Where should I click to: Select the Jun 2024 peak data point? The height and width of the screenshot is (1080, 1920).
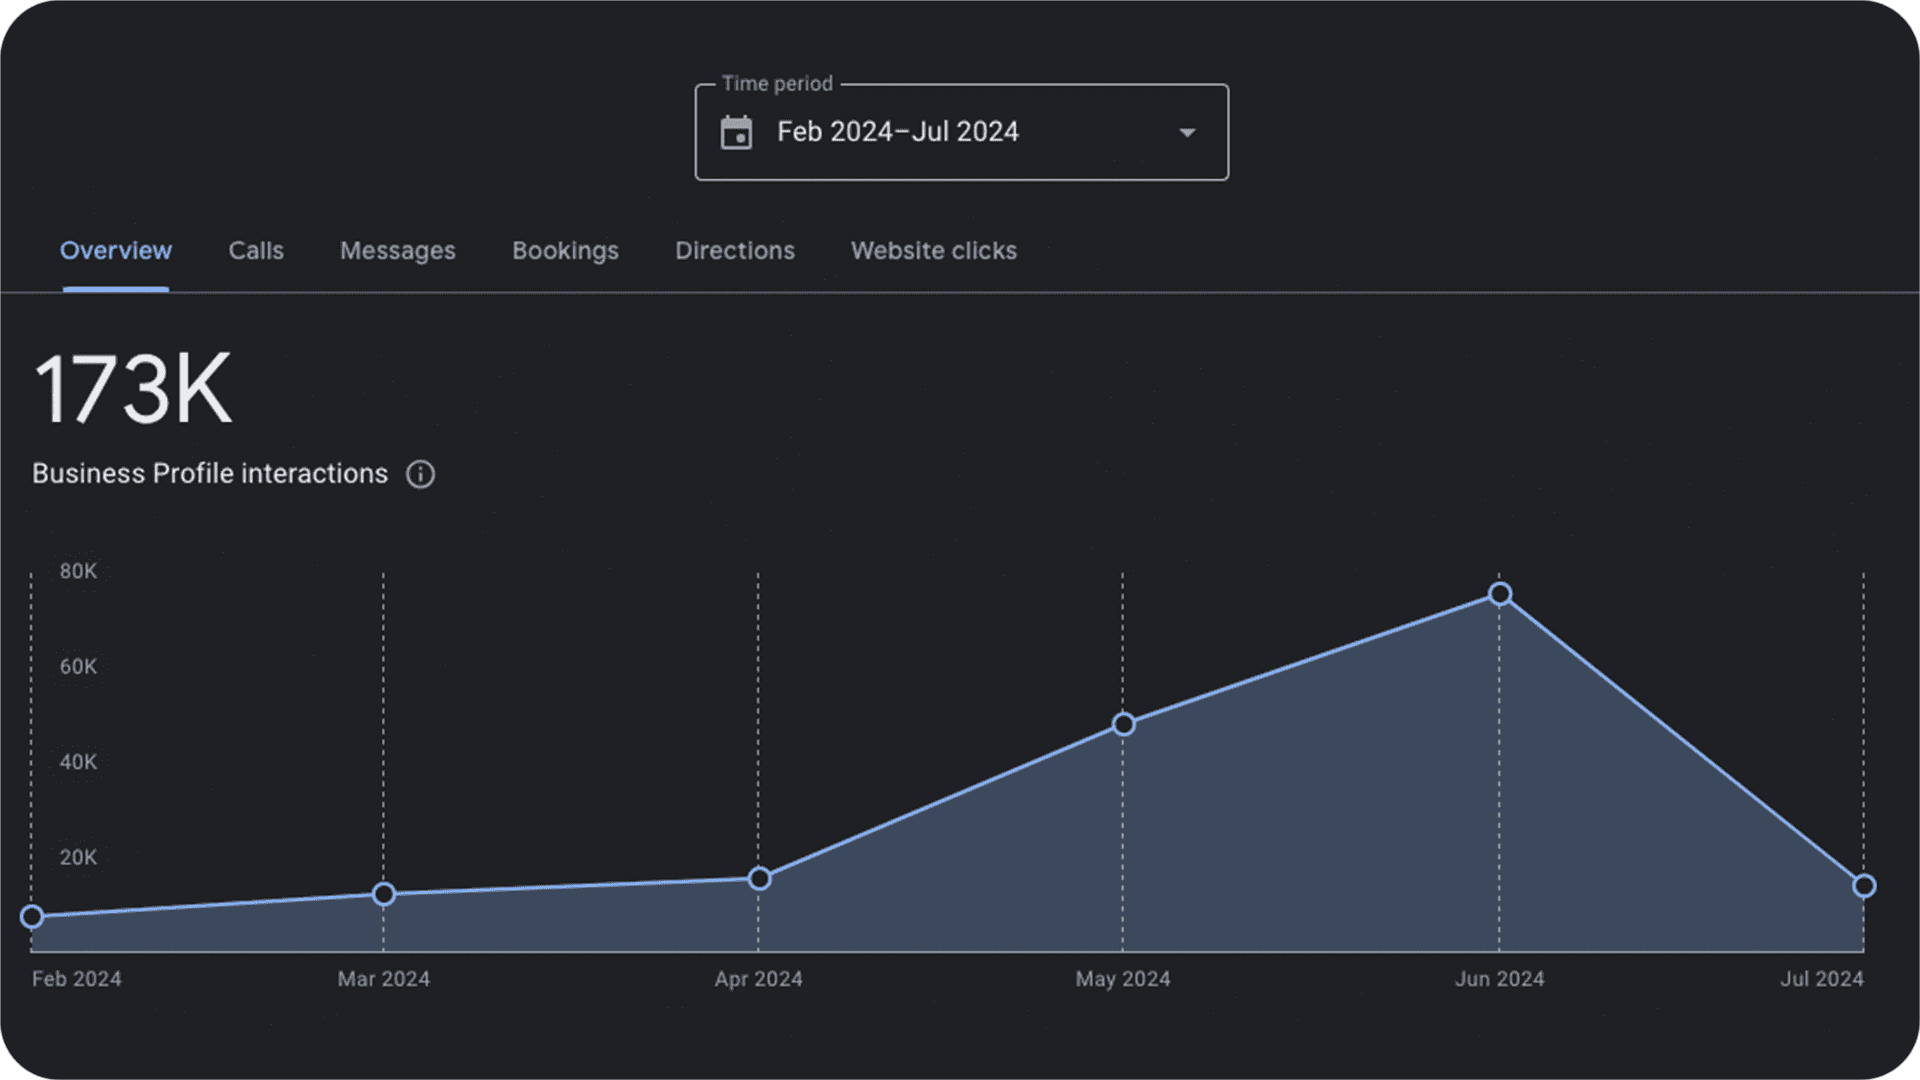point(1499,594)
